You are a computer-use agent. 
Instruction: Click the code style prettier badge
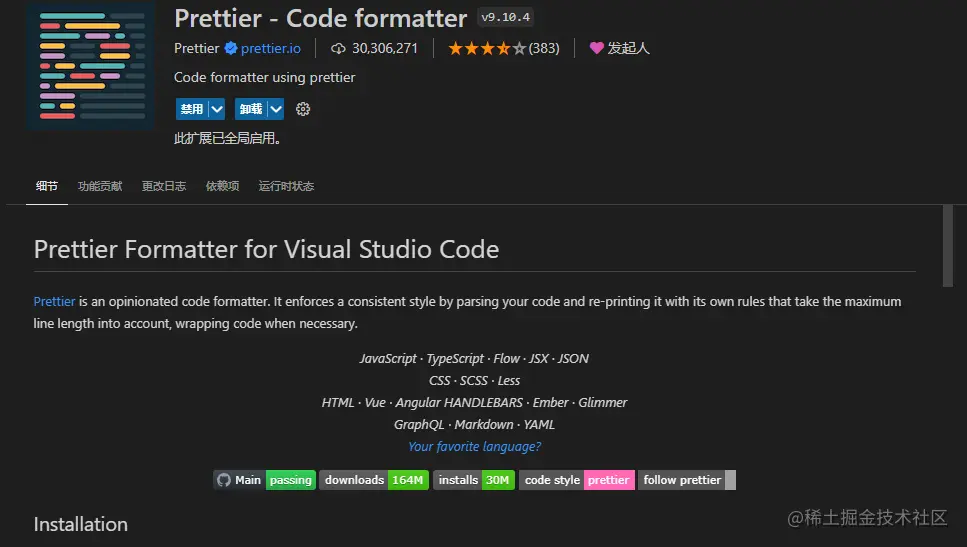pos(577,480)
